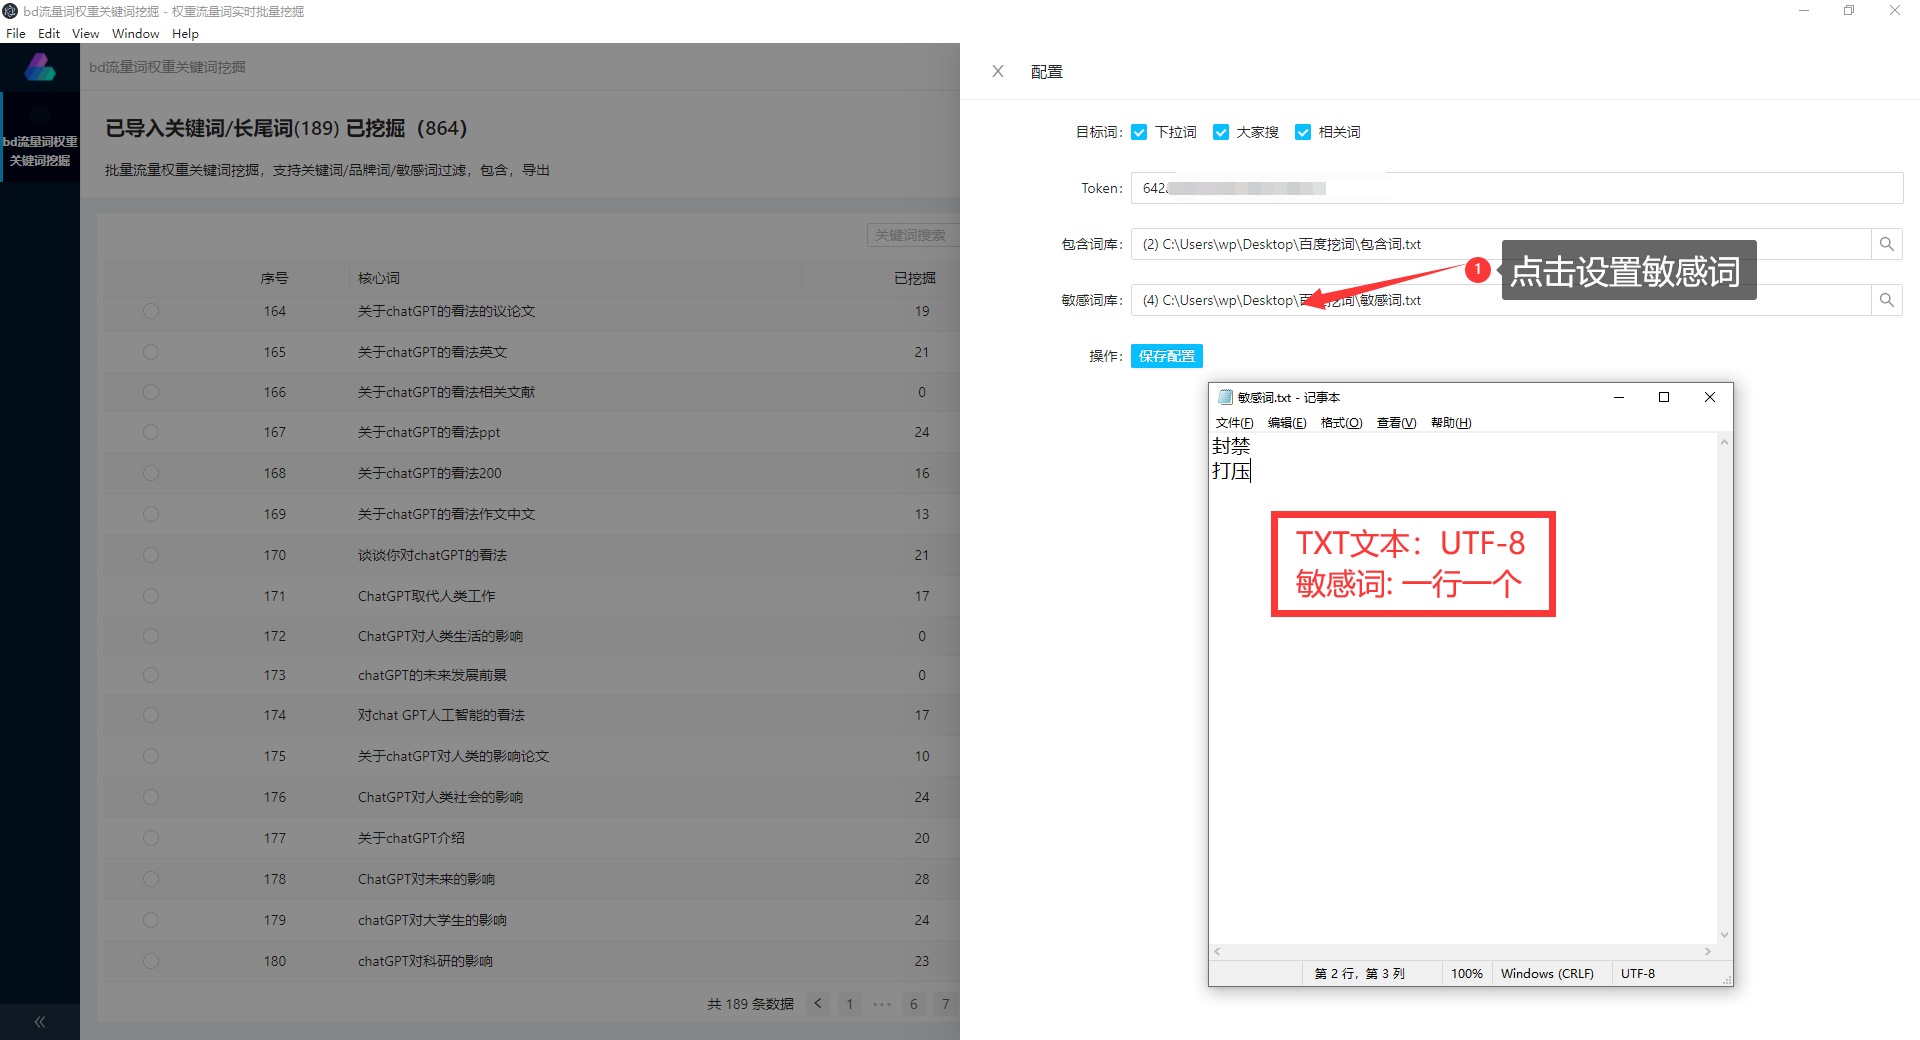Screen dimensions: 1920x1040
Task: Click the Windows (CRLF) indicator in Notepad
Action: click(x=1547, y=973)
